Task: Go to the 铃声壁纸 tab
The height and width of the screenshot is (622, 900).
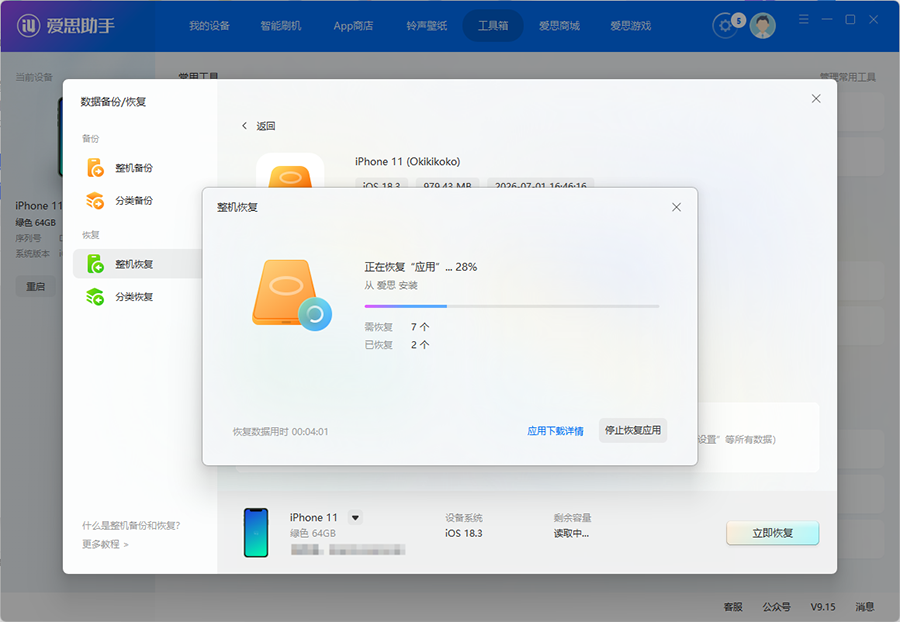Action: 426,26
